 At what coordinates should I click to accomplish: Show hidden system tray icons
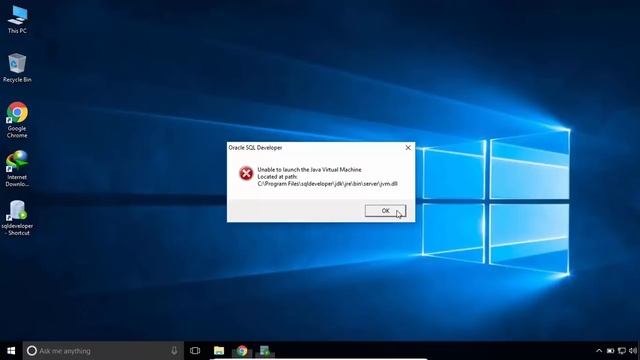(x=599, y=351)
